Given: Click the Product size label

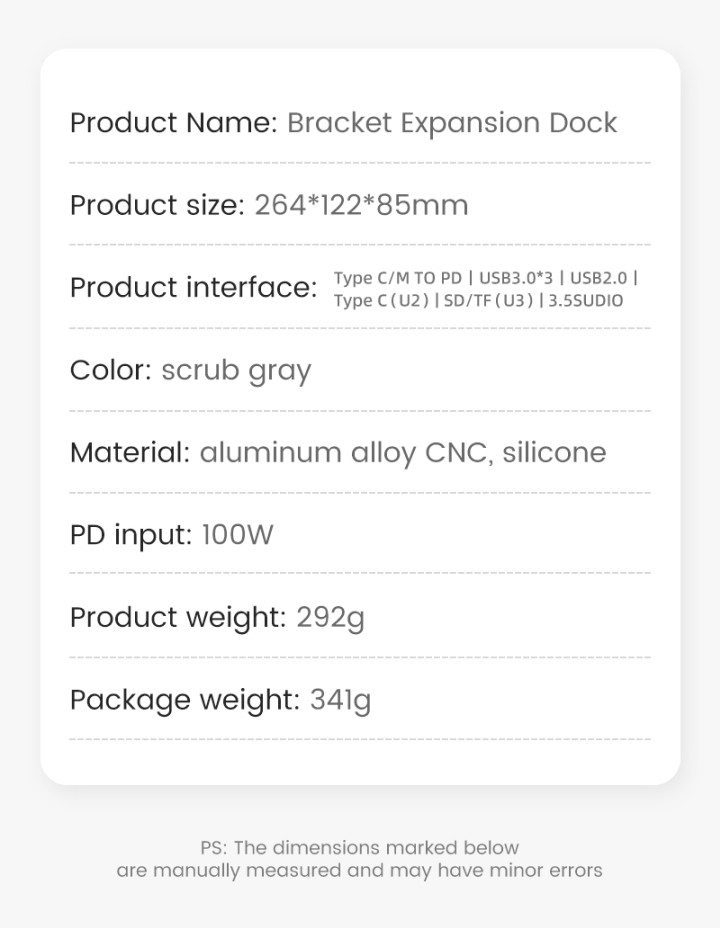Looking at the screenshot, I should (157, 205).
